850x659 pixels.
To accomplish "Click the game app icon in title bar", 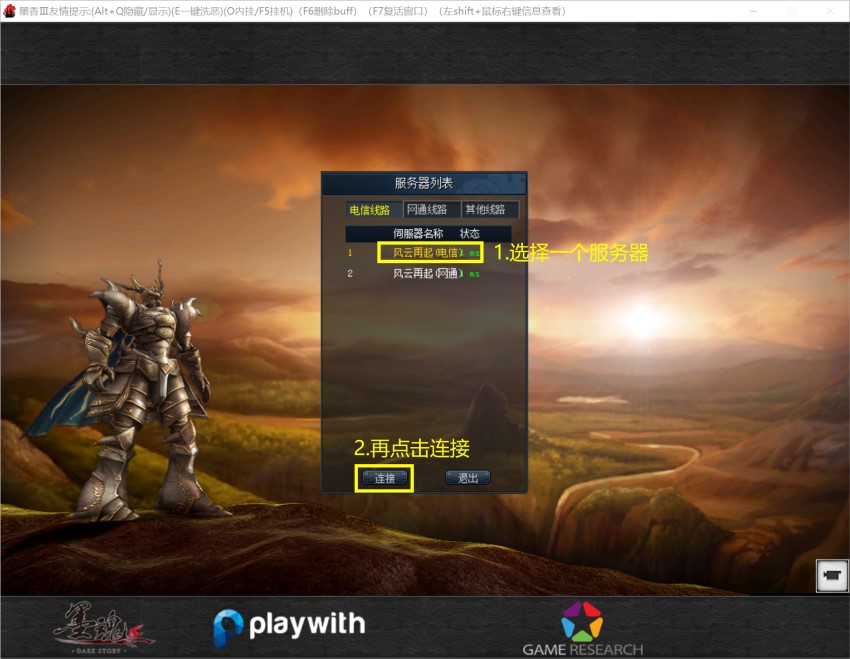I will [x=9, y=10].
